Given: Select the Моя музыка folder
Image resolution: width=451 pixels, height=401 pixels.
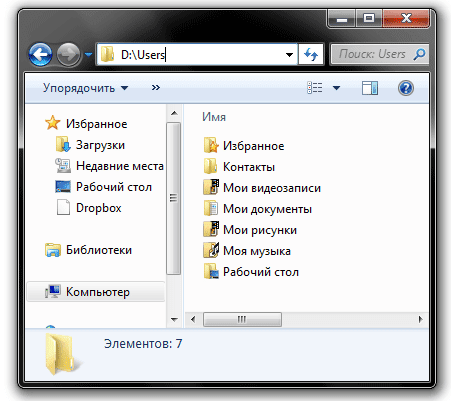Looking at the screenshot, I should point(247,251).
